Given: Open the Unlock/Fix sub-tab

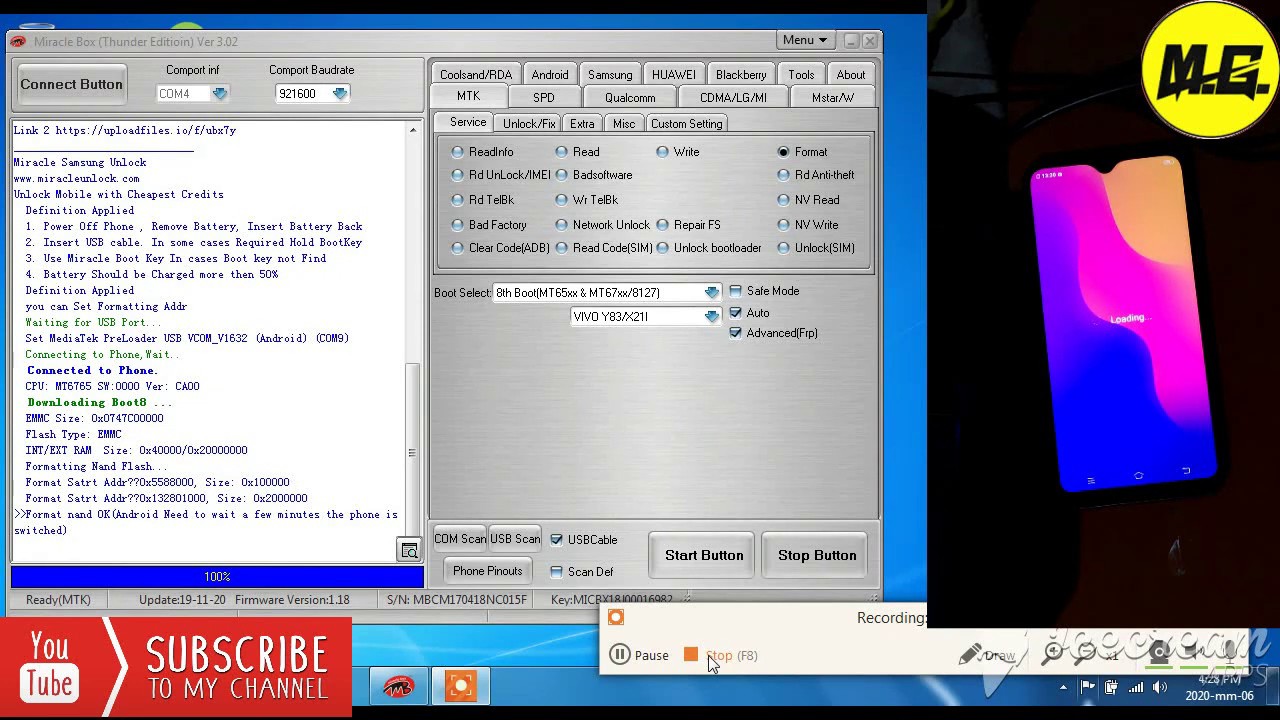Looking at the screenshot, I should pos(529,124).
